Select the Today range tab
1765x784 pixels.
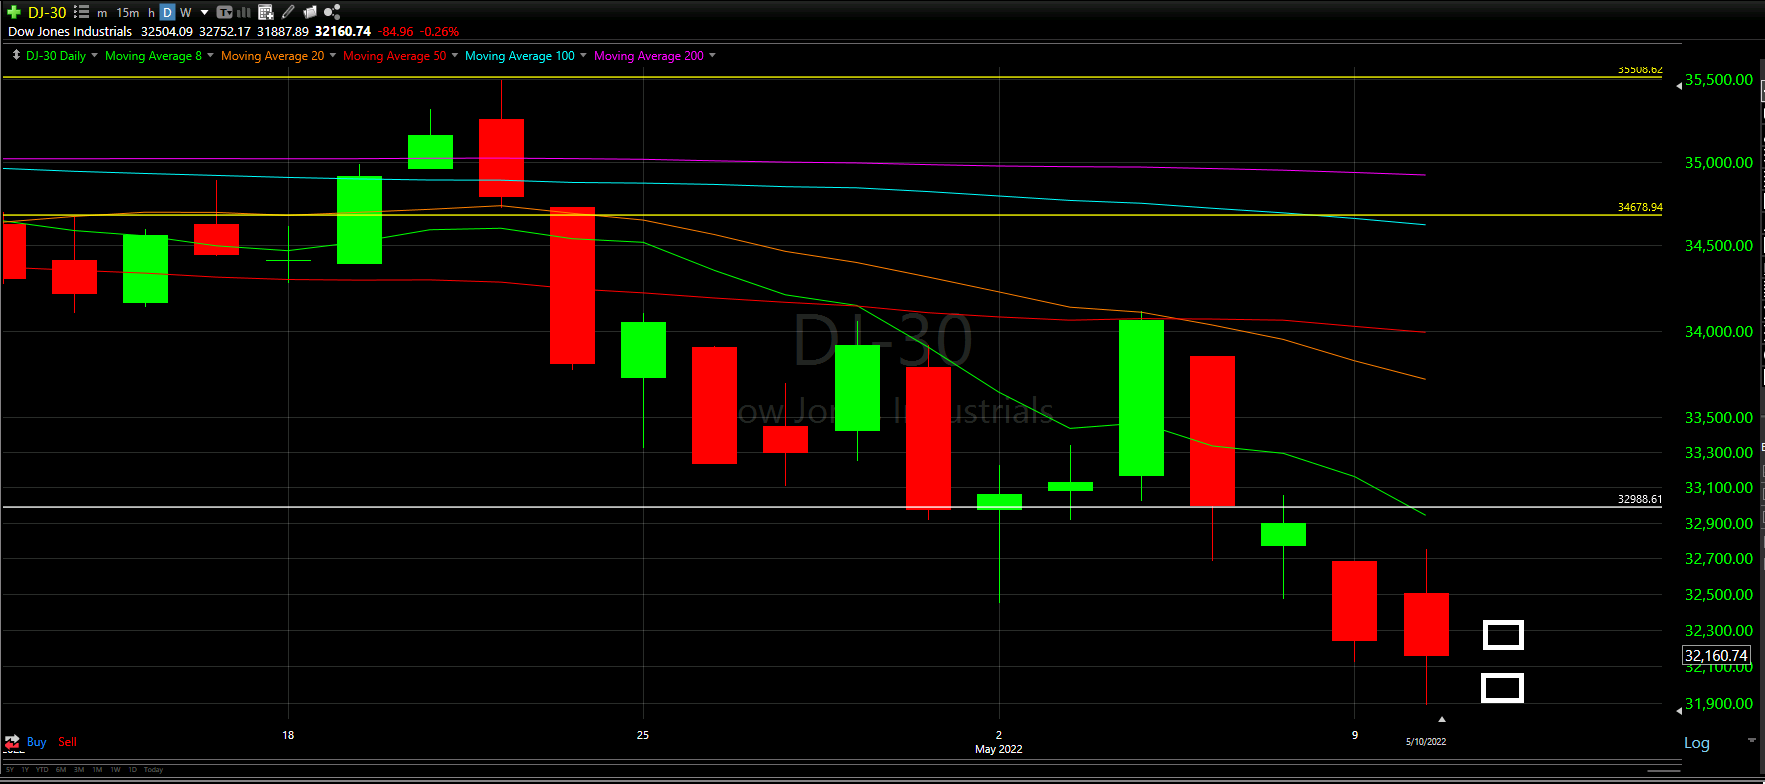coord(153,770)
